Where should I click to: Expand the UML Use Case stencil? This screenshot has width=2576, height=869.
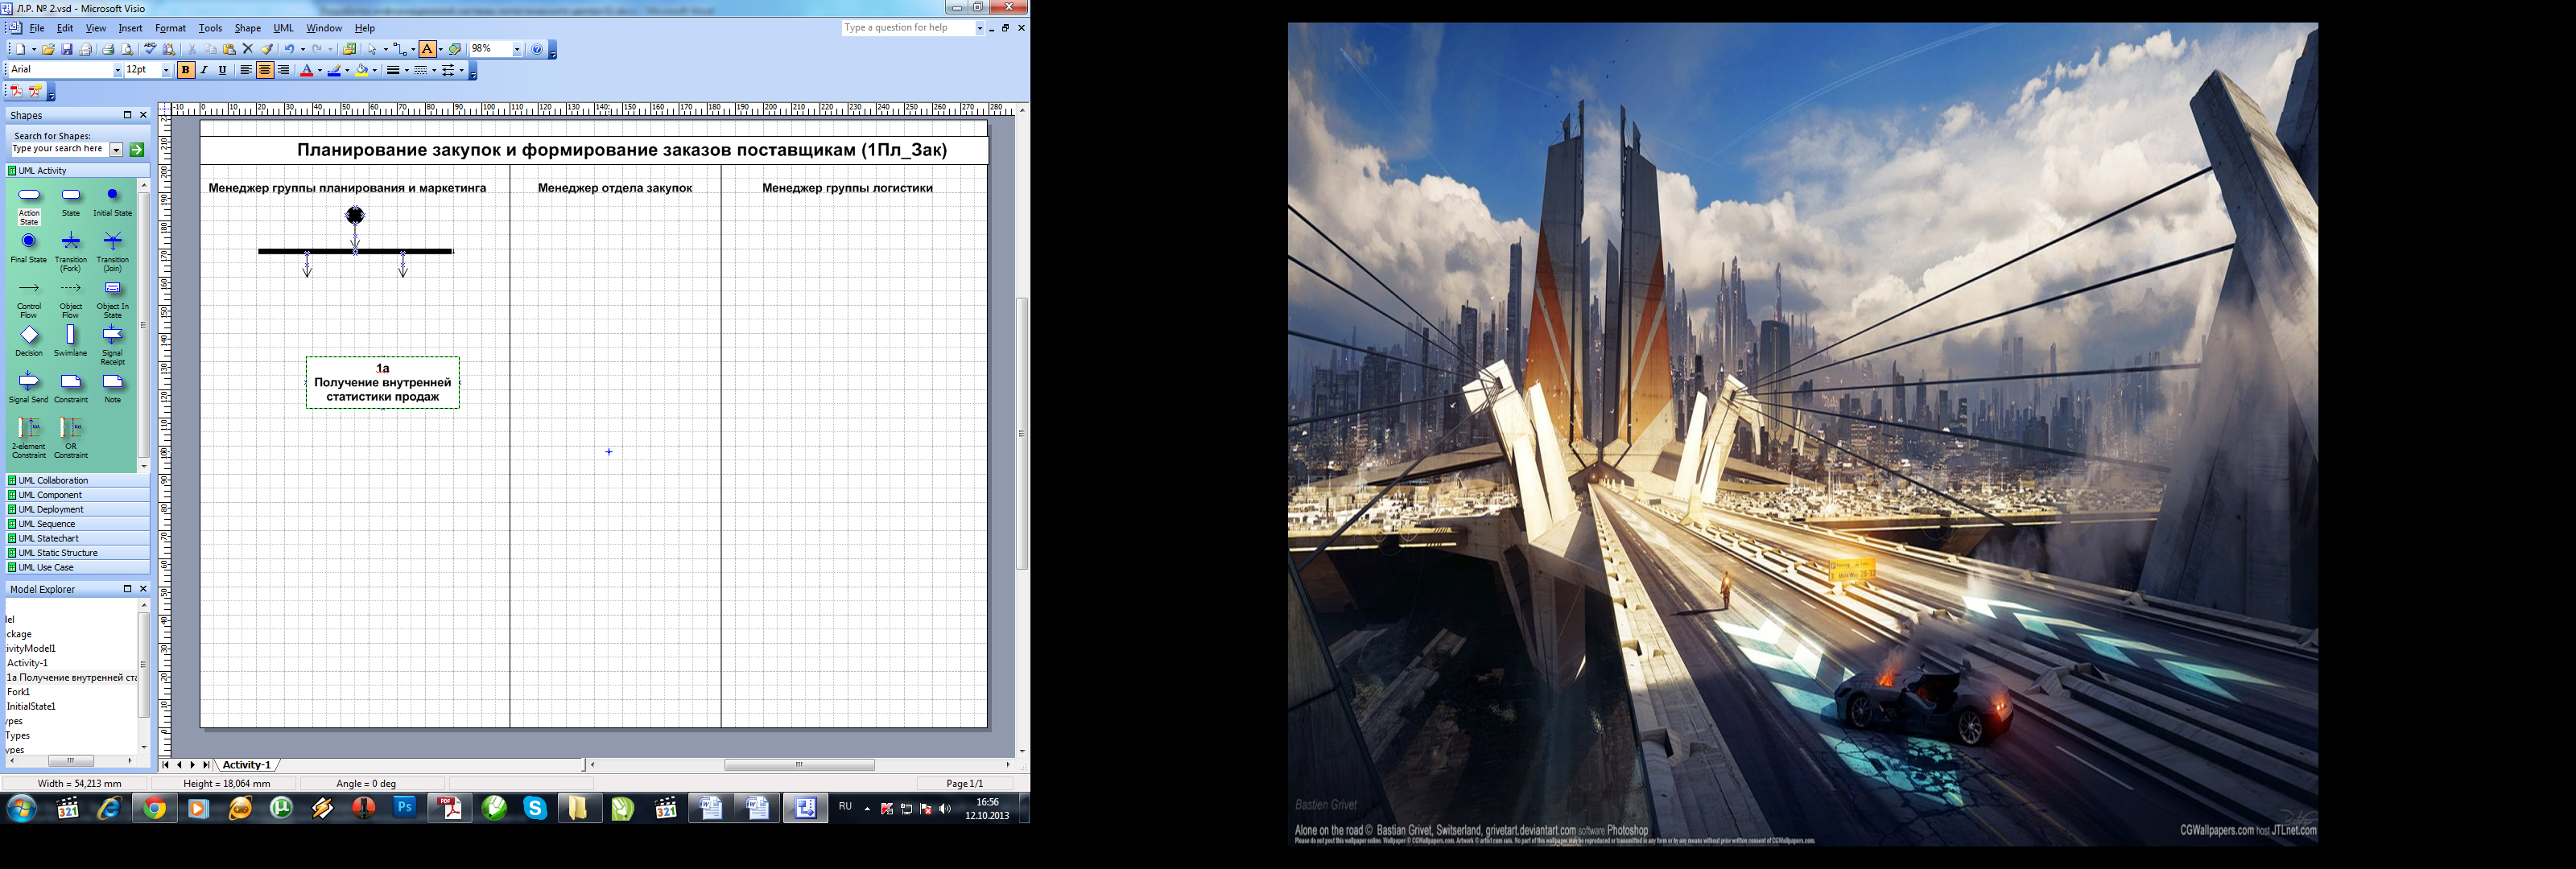pos(78,567)
